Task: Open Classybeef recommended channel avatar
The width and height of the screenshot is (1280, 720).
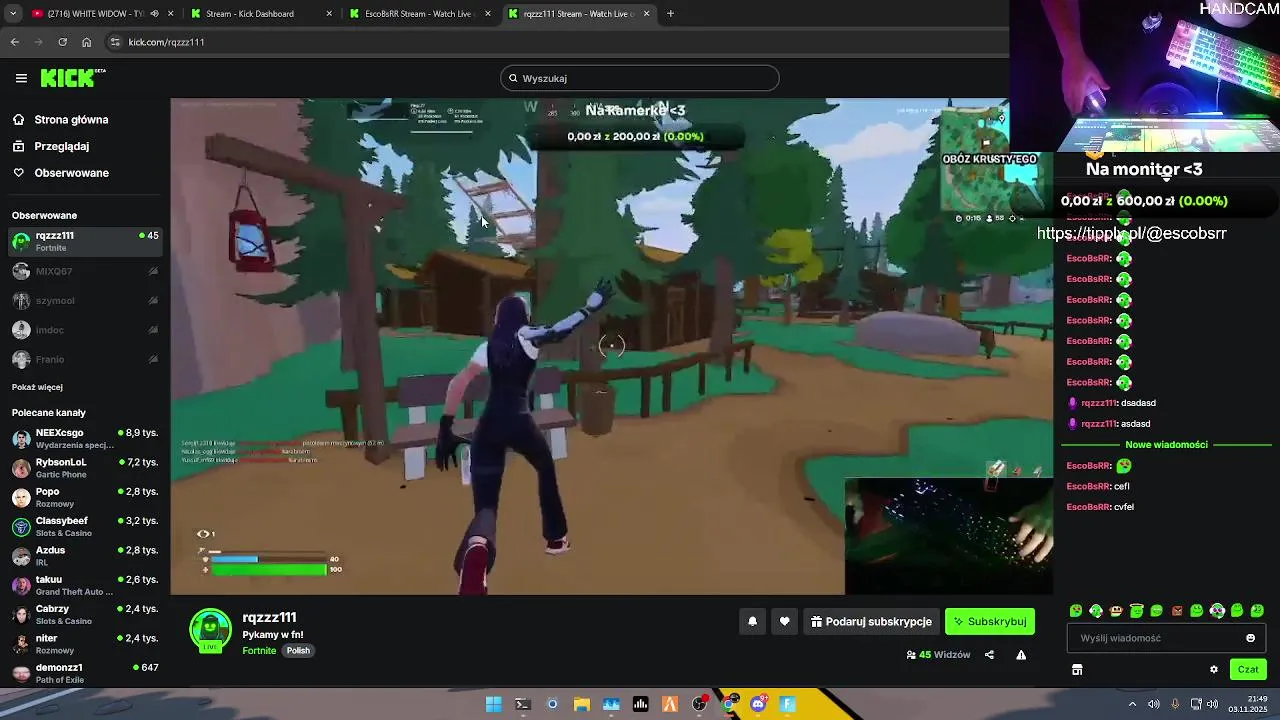Action: click(21, 527)
